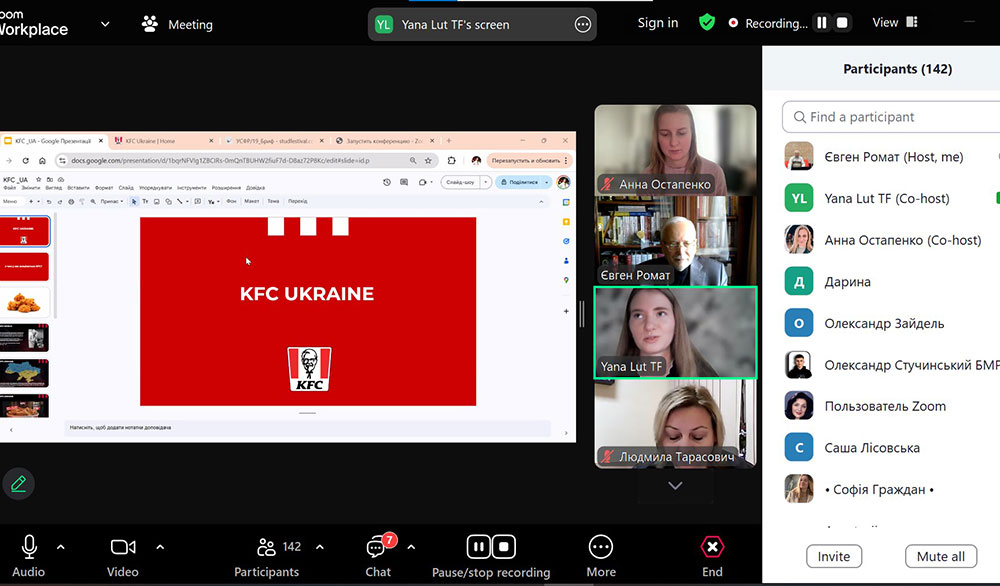This screenshot has height=586, width=1000.
Task: Expand the Chat options arrow
Action: (411, 547)
